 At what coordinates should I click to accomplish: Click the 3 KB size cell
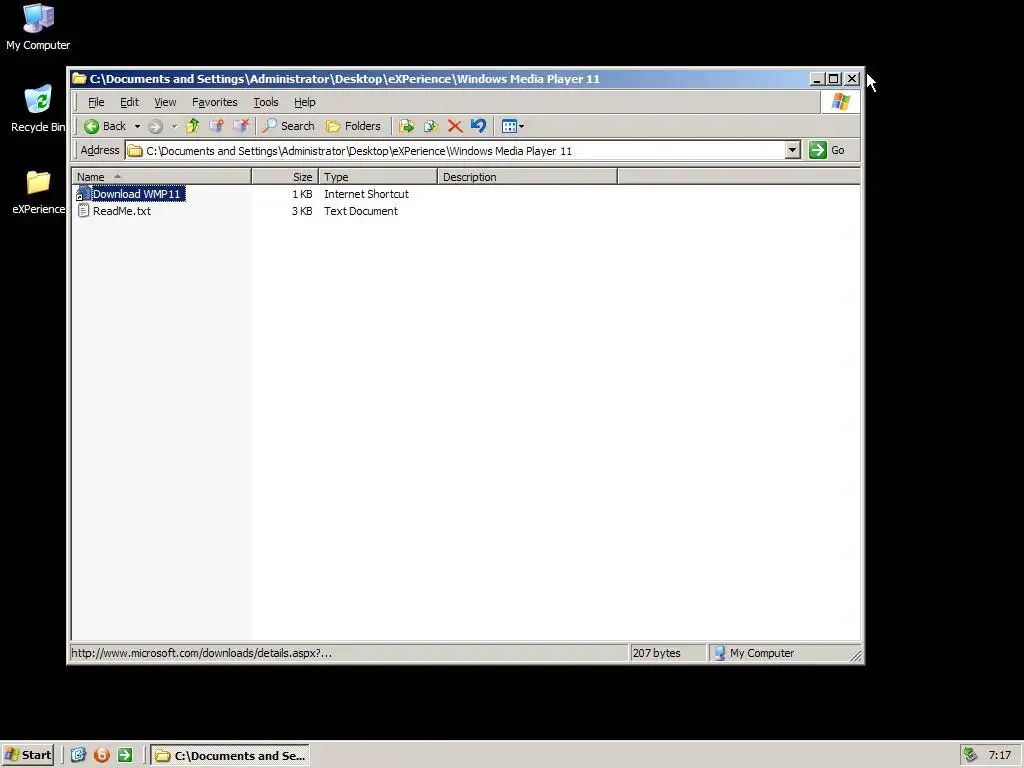click(302, 211)
